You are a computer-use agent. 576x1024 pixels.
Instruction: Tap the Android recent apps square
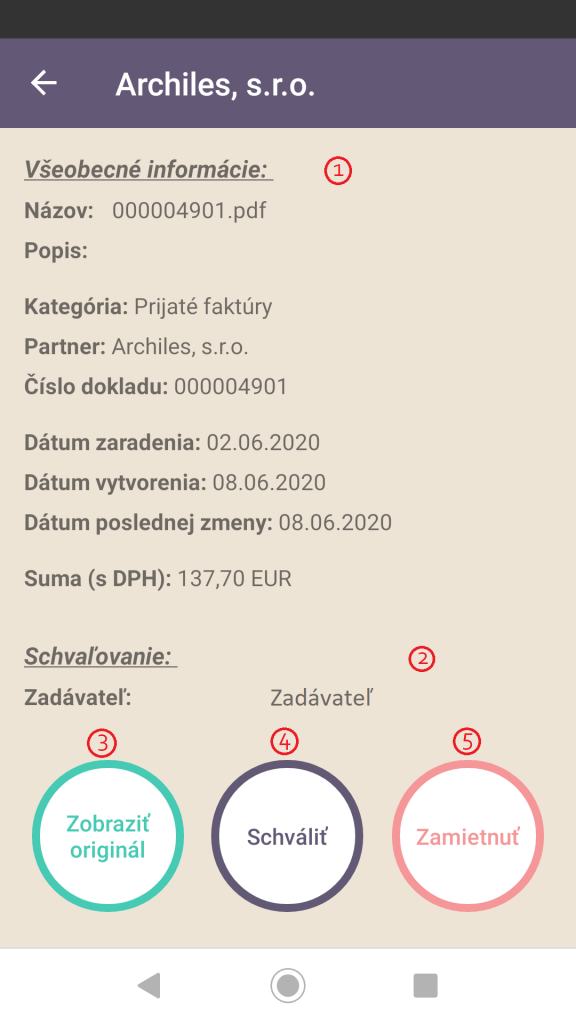coord(426,985)
